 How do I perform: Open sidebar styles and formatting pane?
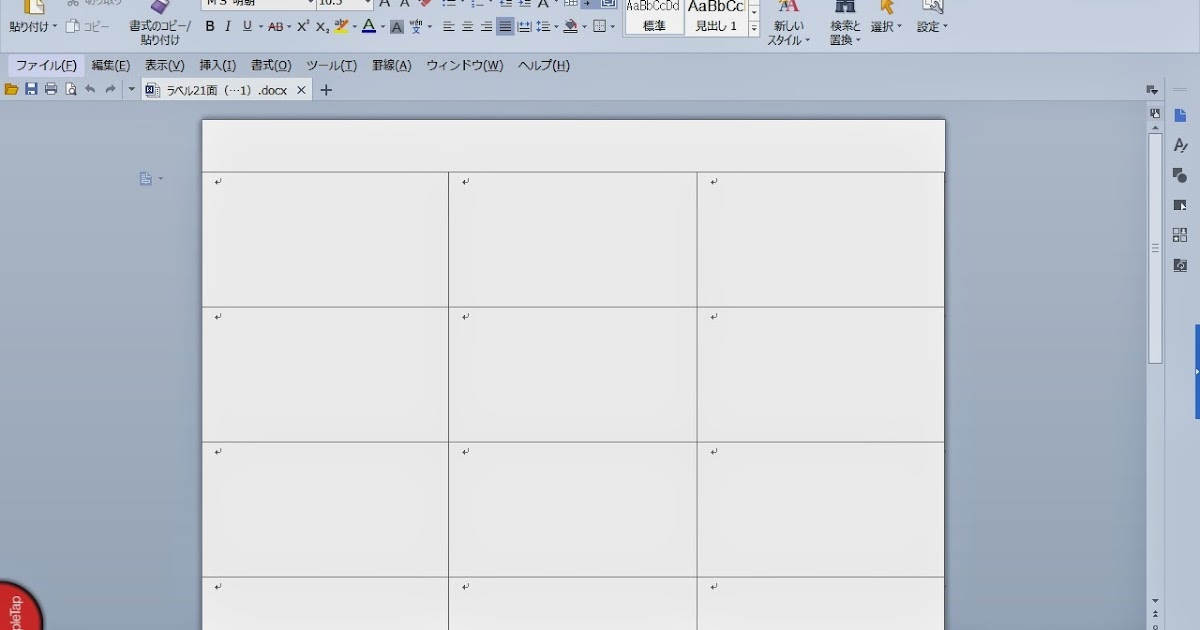tap(1180, 146)
